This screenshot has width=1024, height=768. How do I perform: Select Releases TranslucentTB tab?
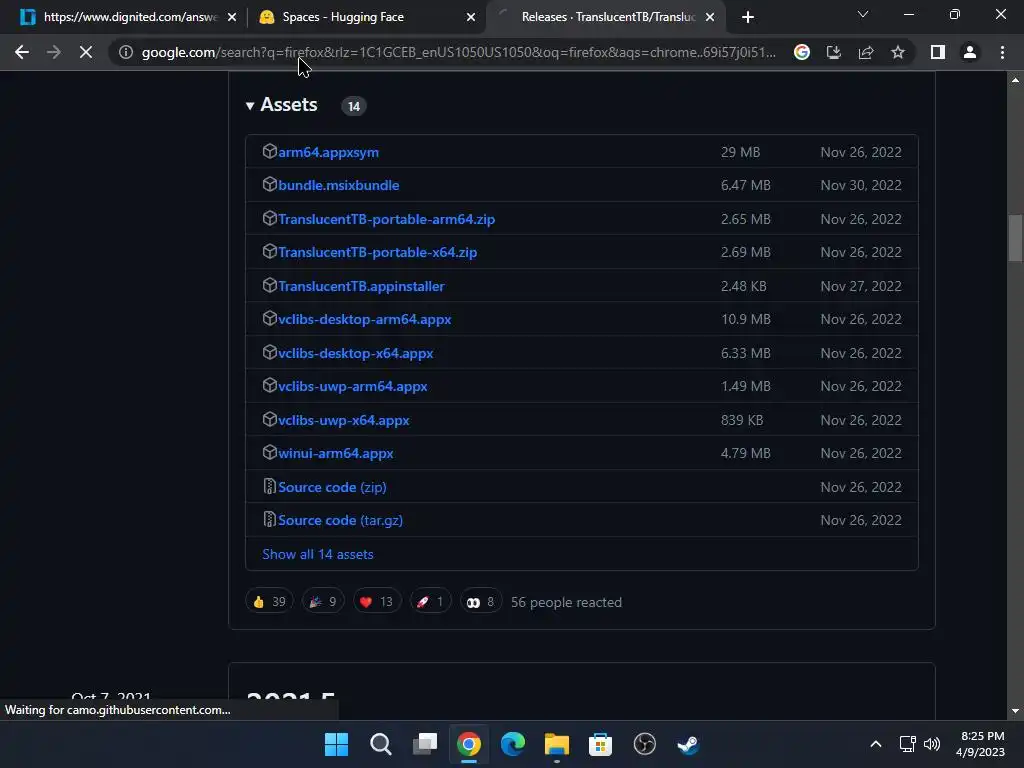pos(606,17)
